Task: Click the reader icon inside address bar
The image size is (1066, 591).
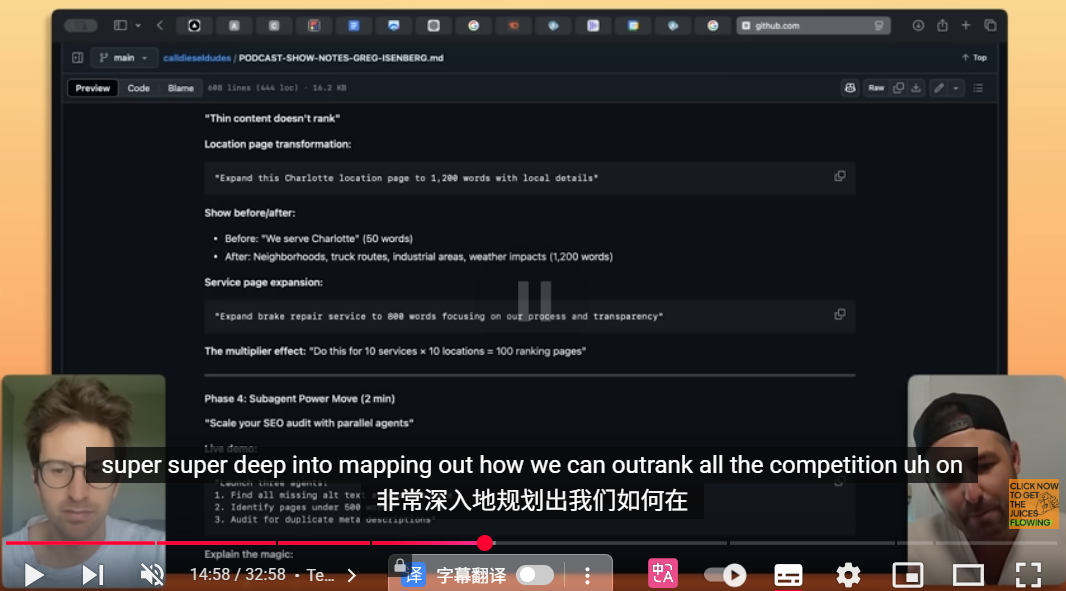Action: [x=879, y=25]
